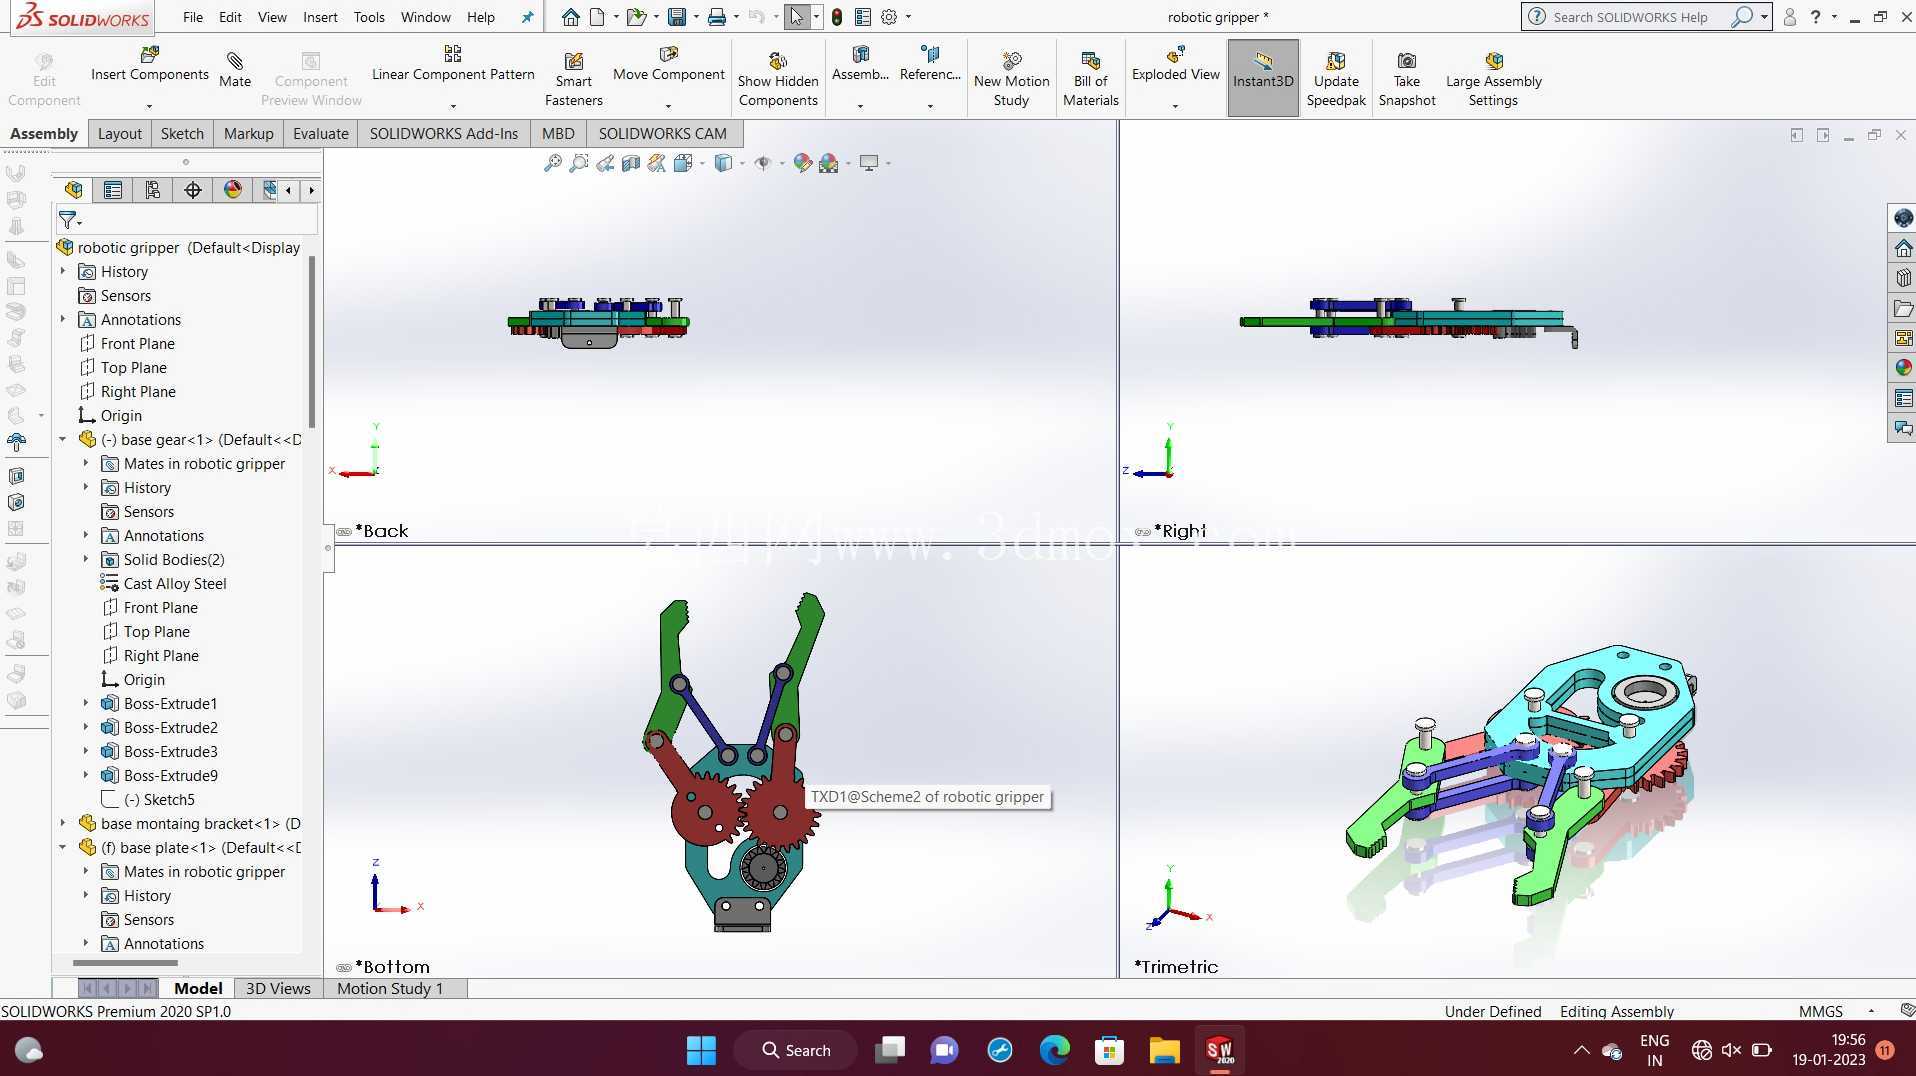Open Exploded View dropdown arrow
Image resolution: width=1916 pixels, height=1076 pixels.
(x=1175, y=106)
